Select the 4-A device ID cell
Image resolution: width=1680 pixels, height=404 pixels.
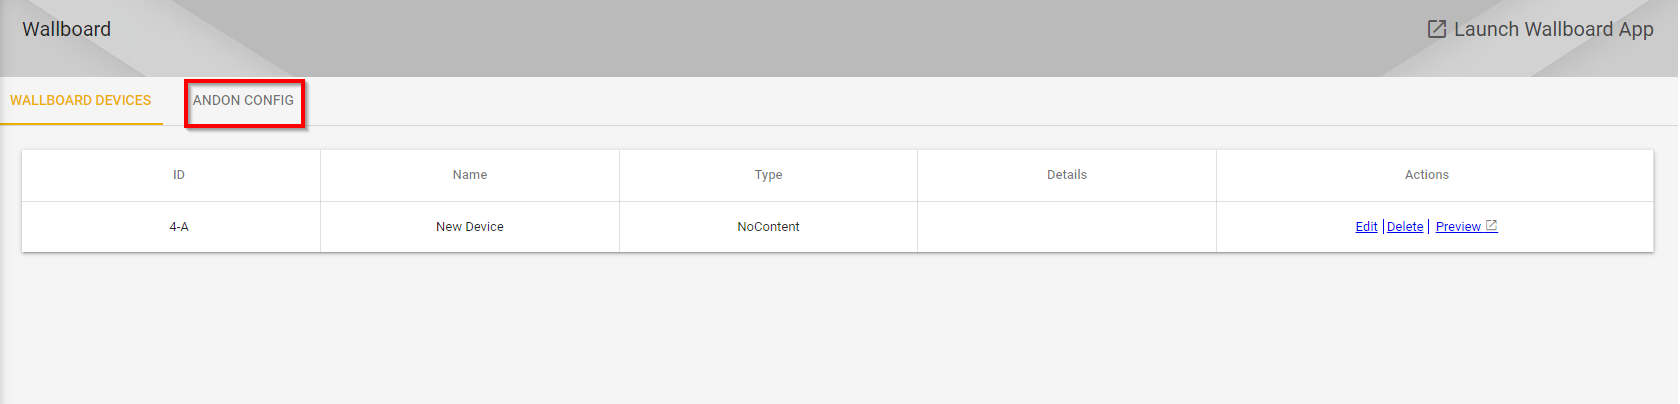pyautogui.click(x=179, y=227)
